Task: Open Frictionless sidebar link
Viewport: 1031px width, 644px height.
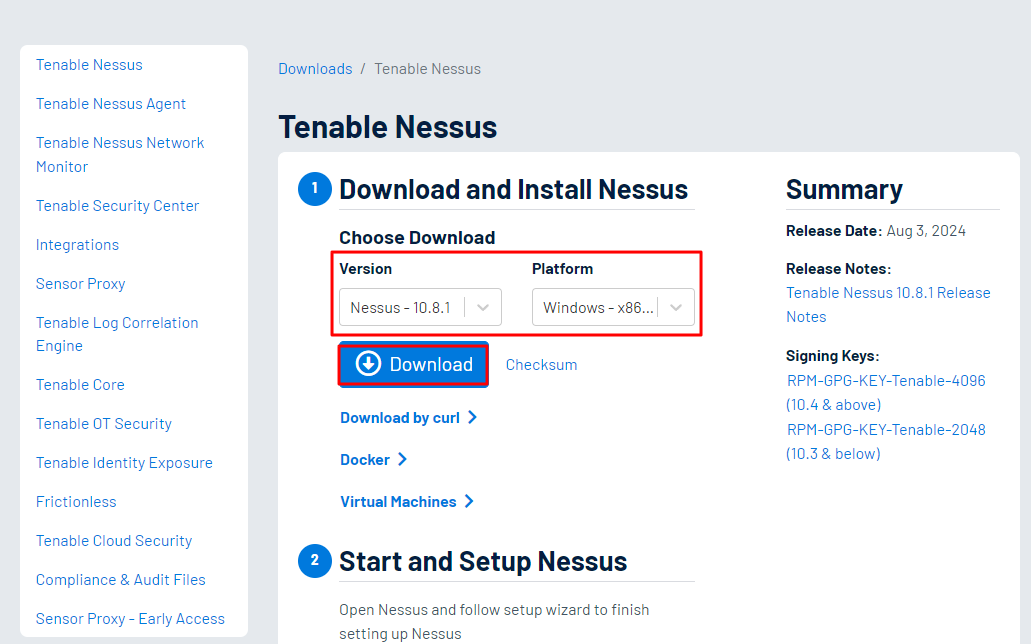Action: (76, 502)
